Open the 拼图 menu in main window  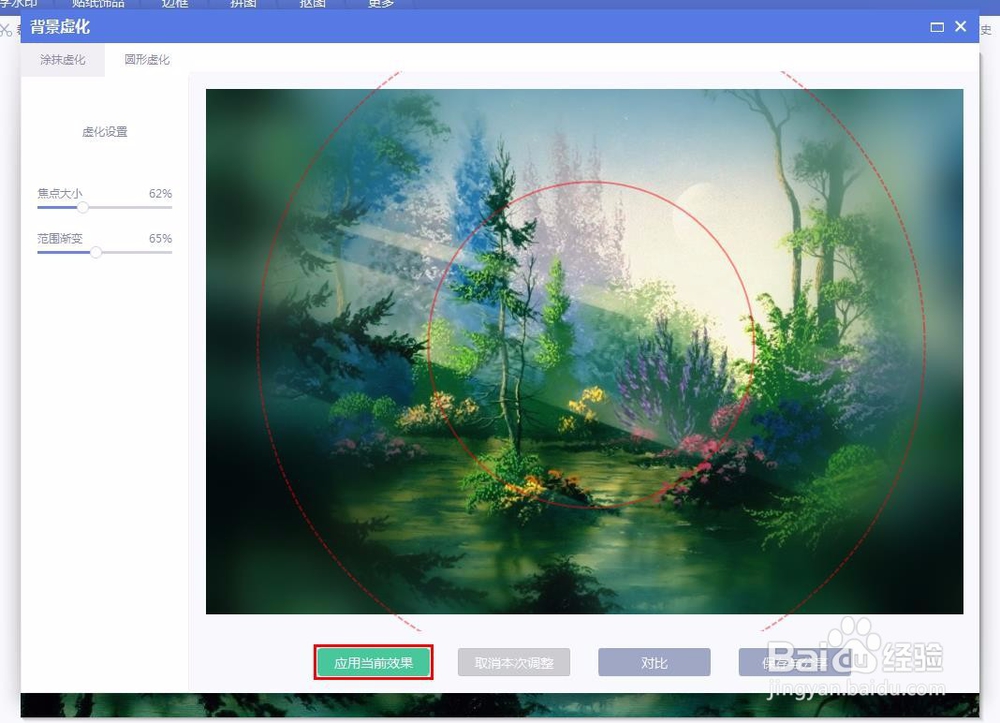pyautogui.click(x=243, y=4)
